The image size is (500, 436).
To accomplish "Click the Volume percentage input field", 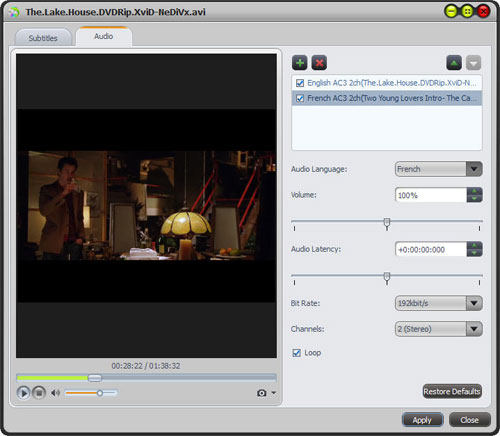I will (431, 195).
